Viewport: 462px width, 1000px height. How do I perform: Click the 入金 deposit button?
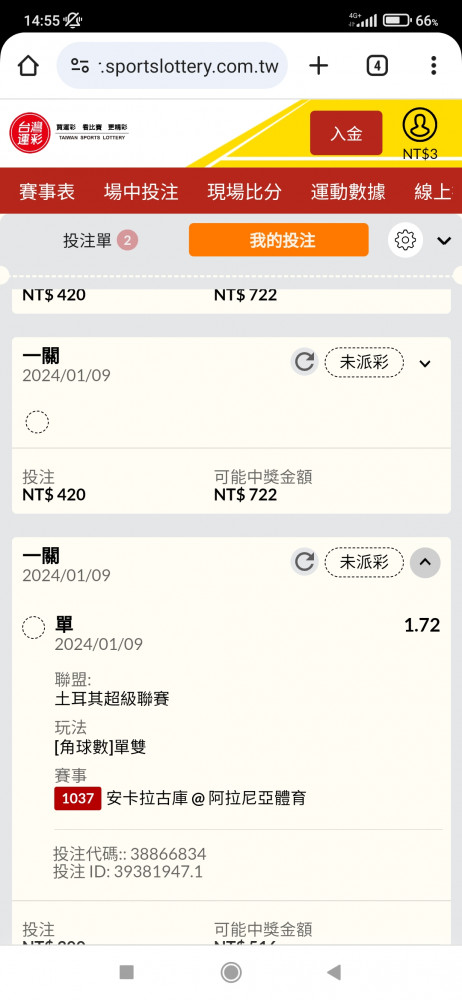click(x=346, y=133)
